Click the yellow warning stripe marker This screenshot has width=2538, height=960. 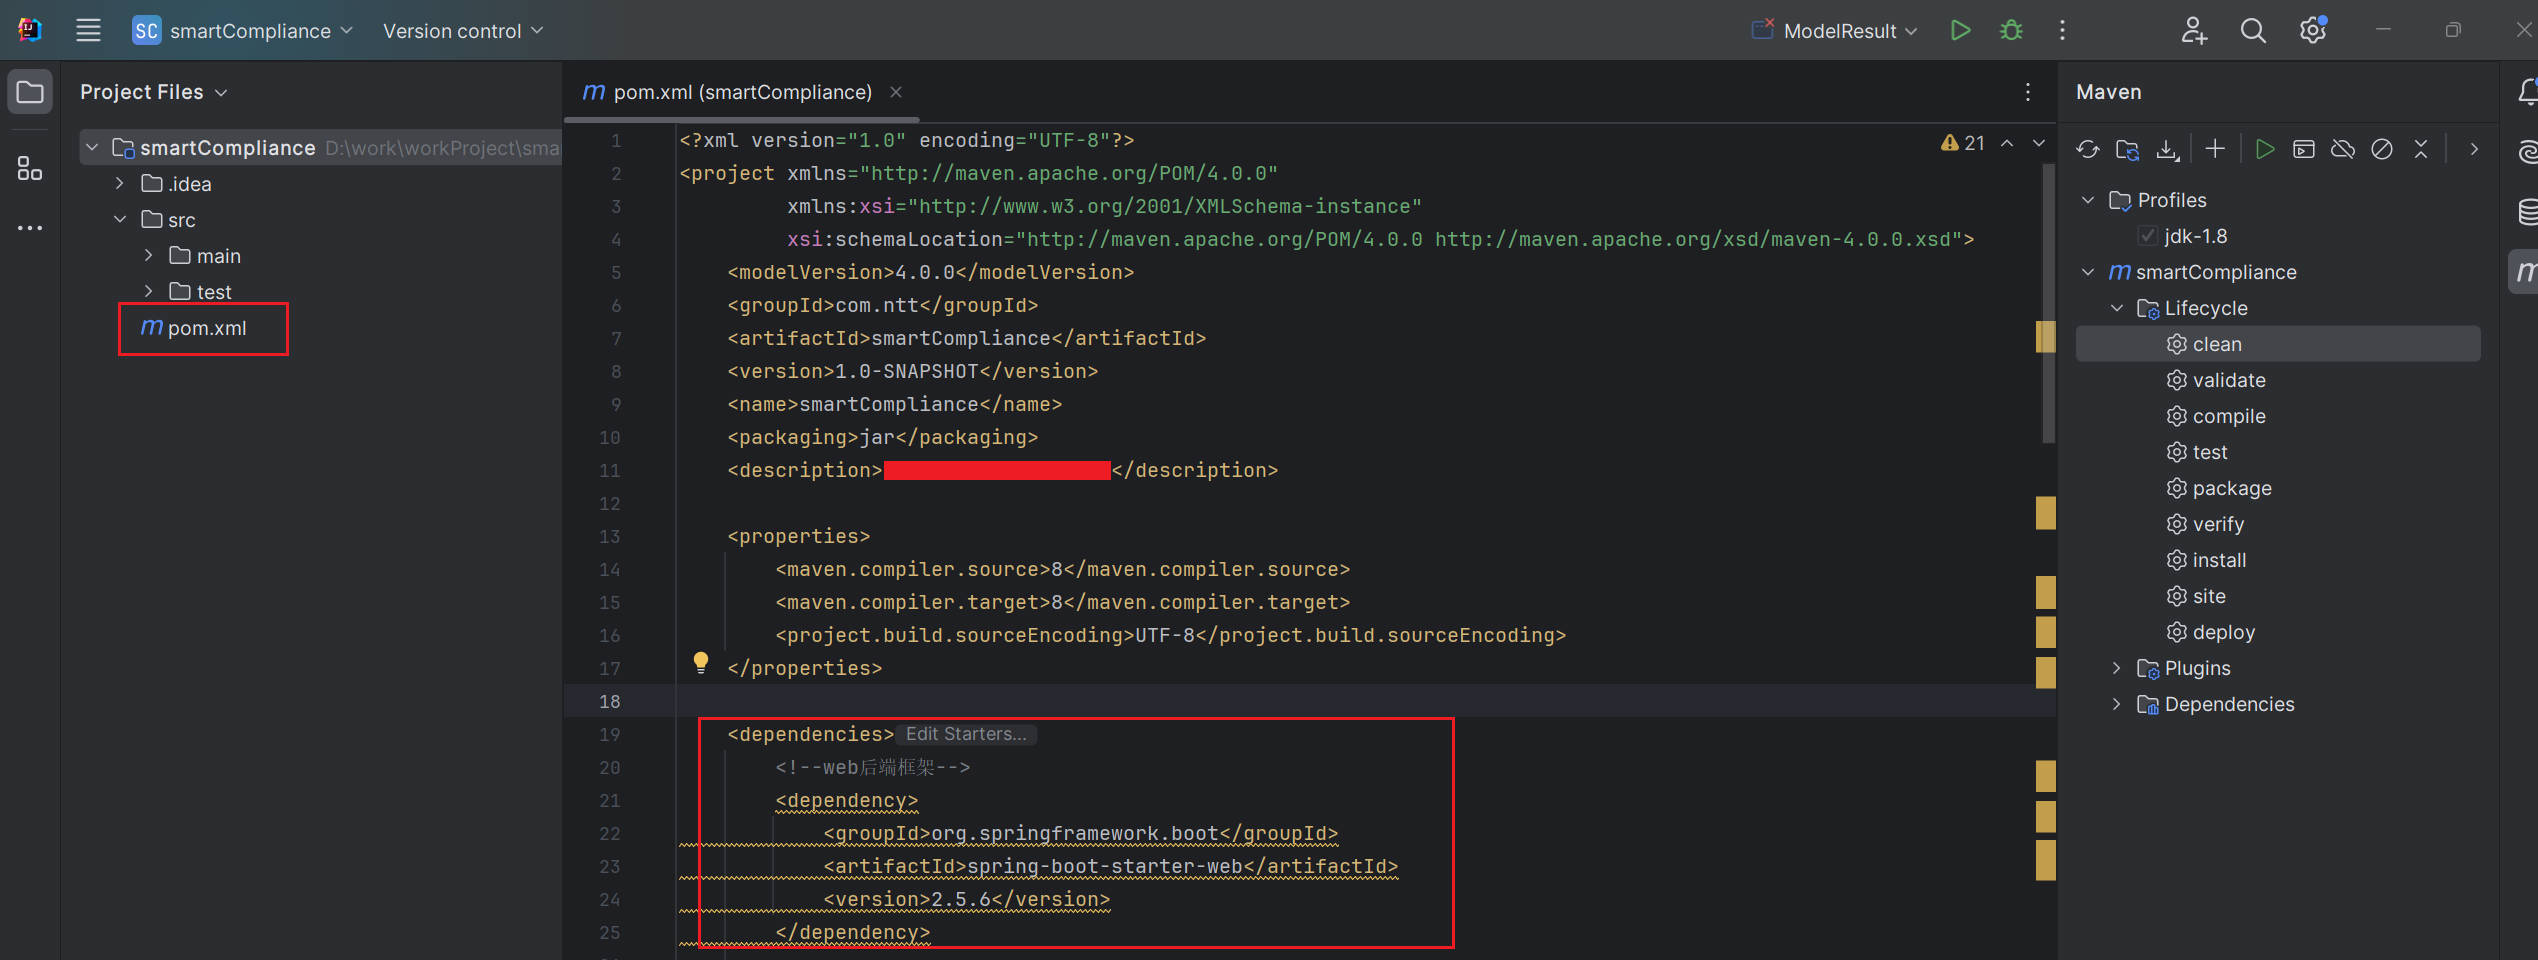point(2045,337)
